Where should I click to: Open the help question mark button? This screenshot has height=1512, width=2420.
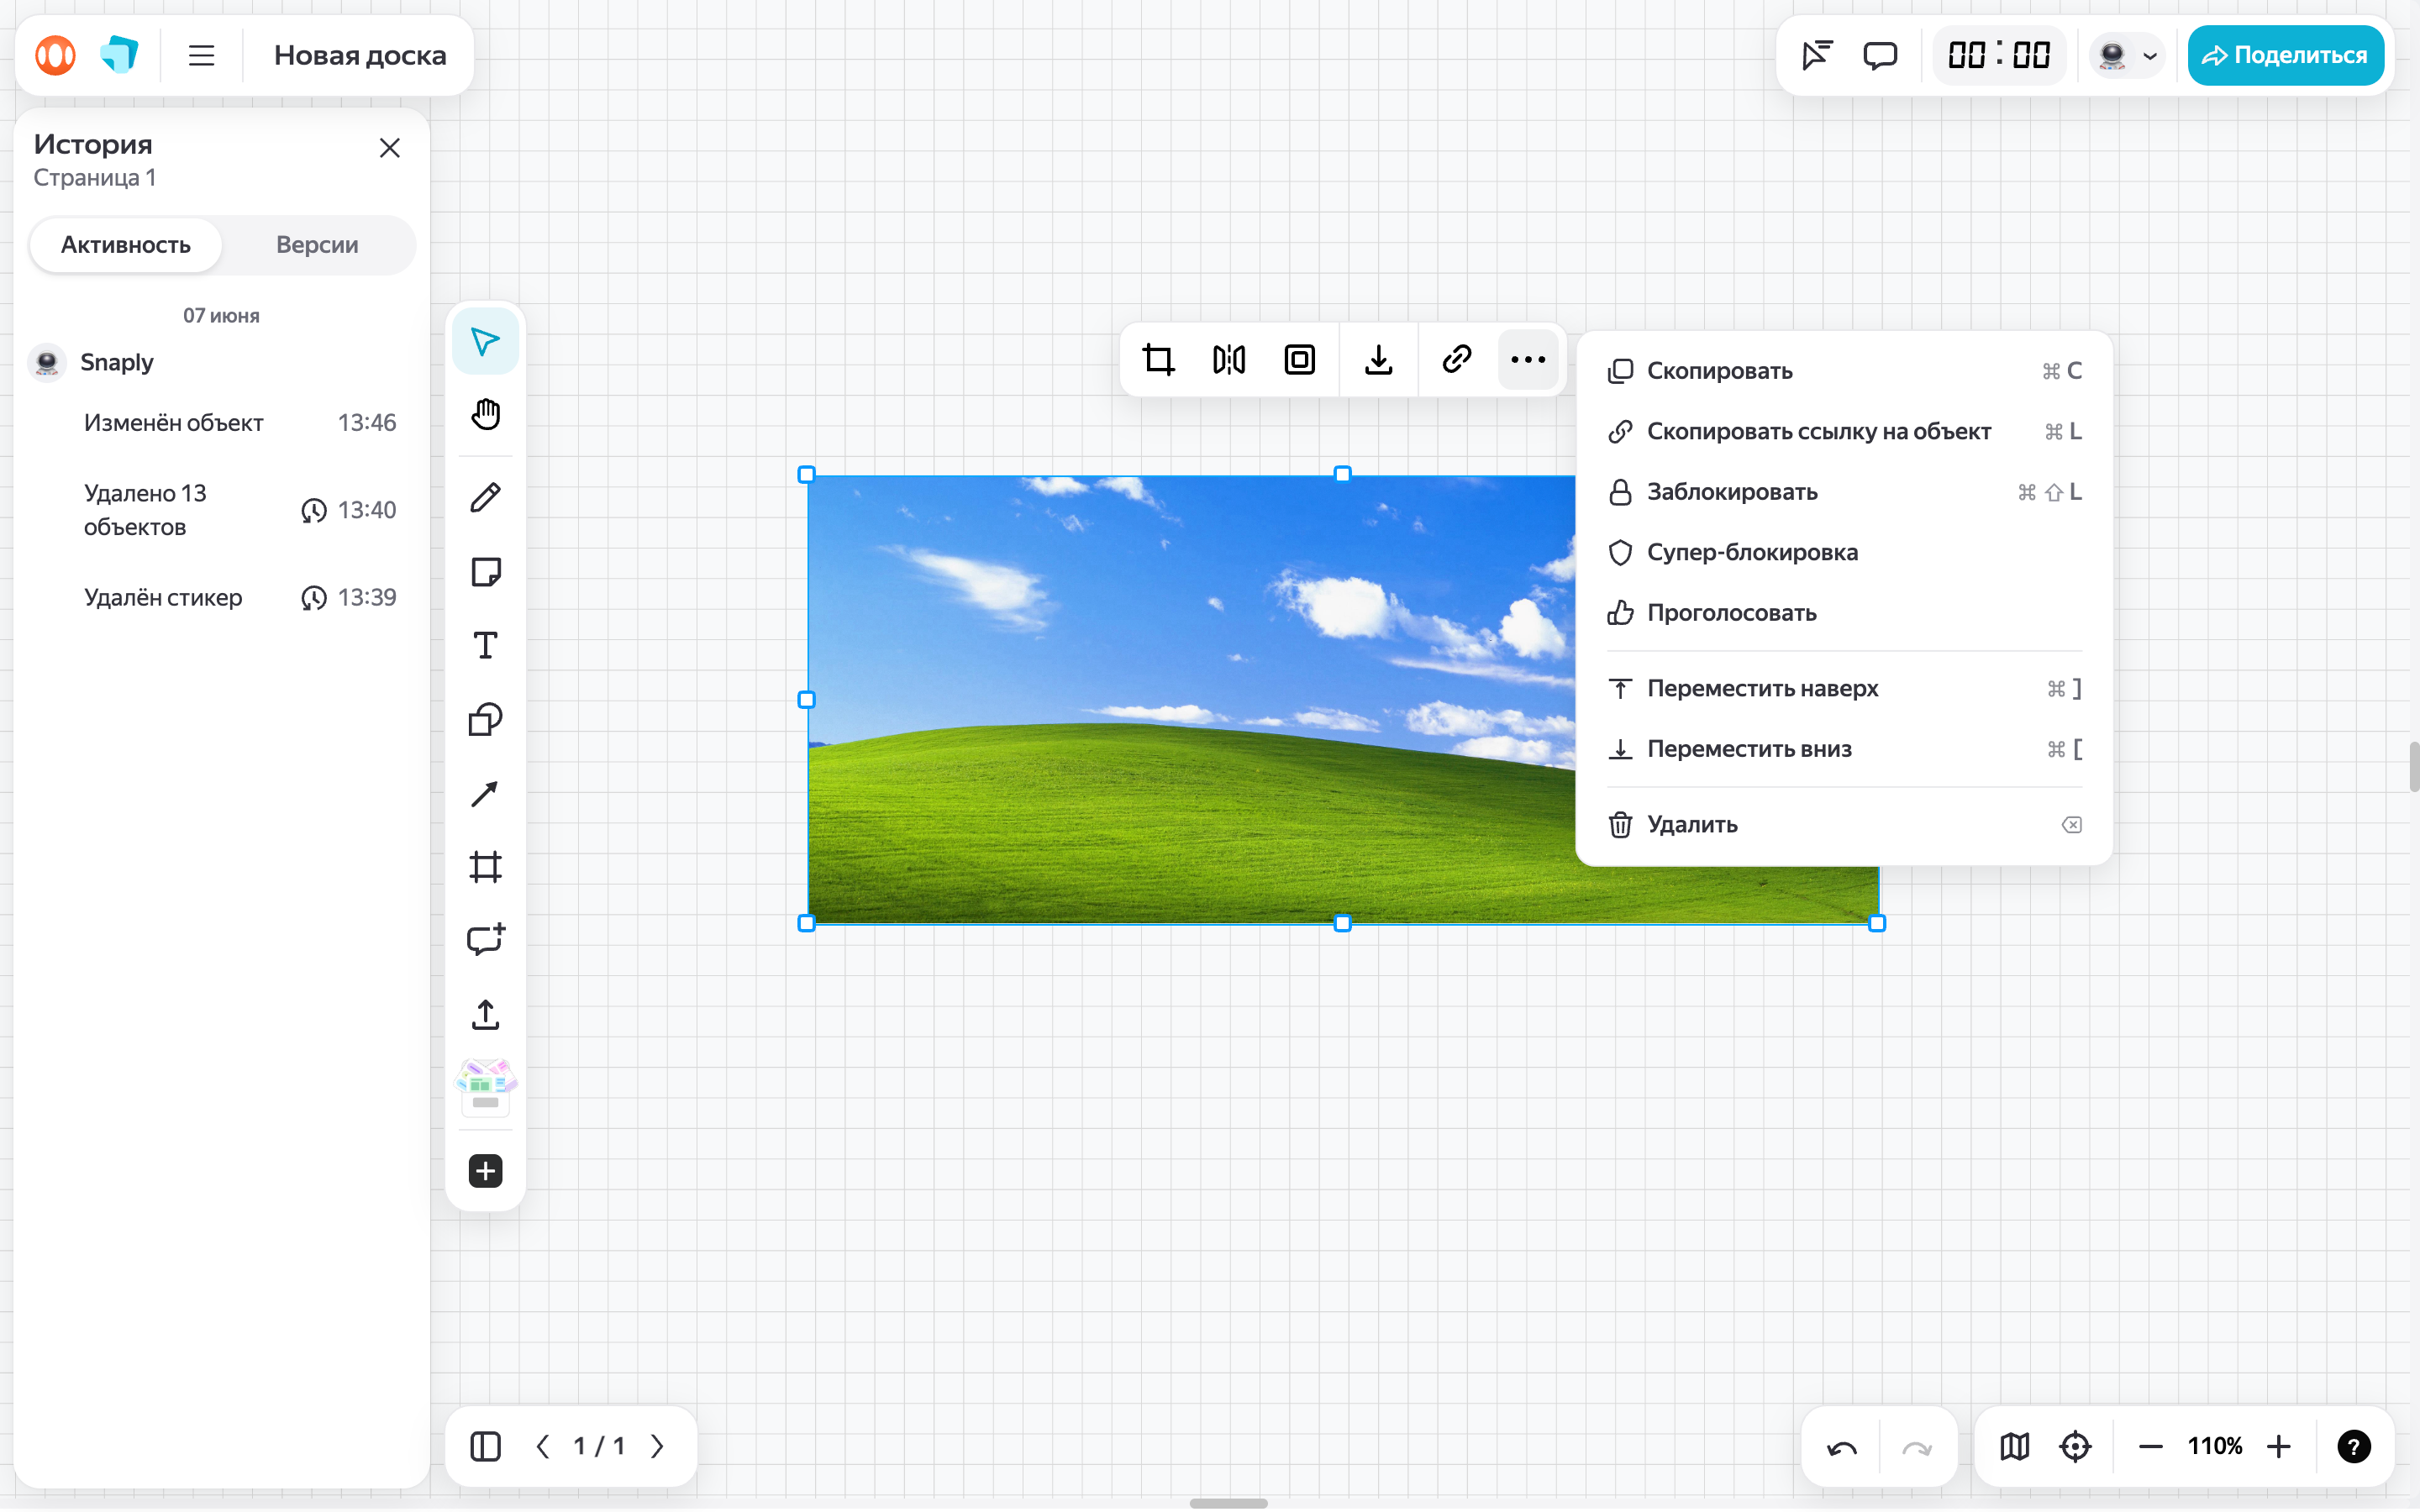pos(2354,1446)
